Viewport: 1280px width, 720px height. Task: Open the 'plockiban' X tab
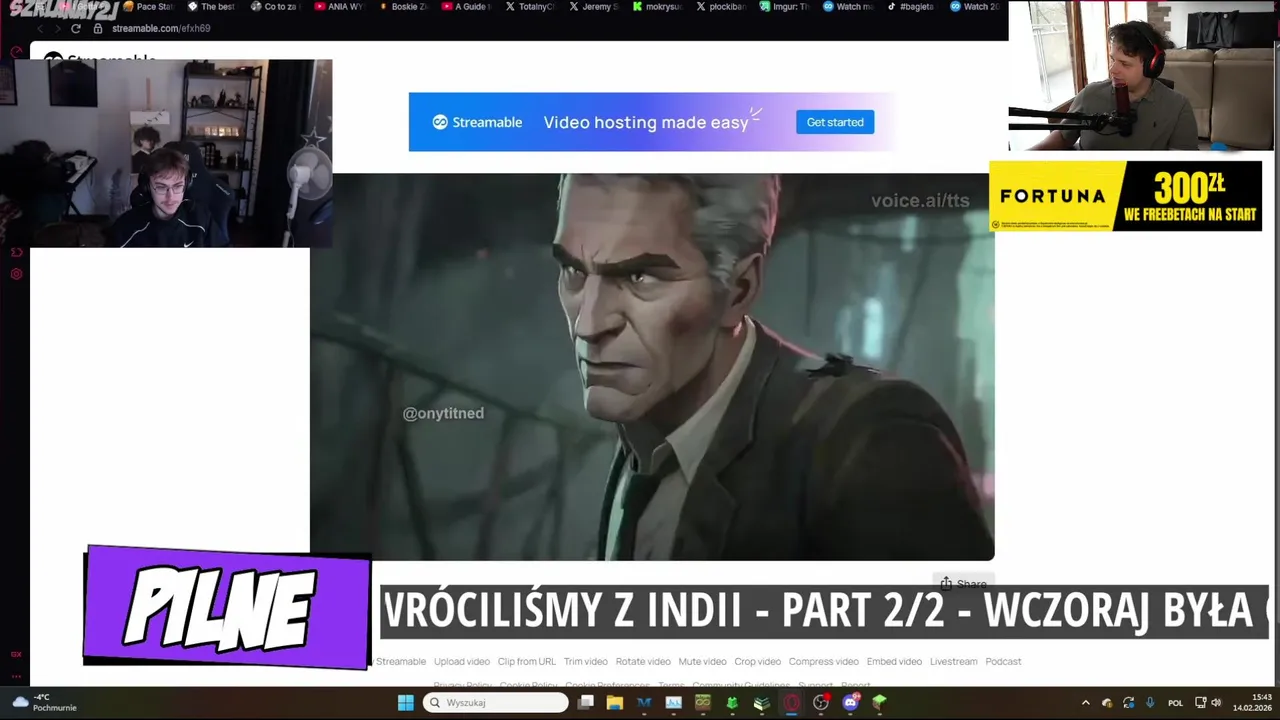coord(721,7)
